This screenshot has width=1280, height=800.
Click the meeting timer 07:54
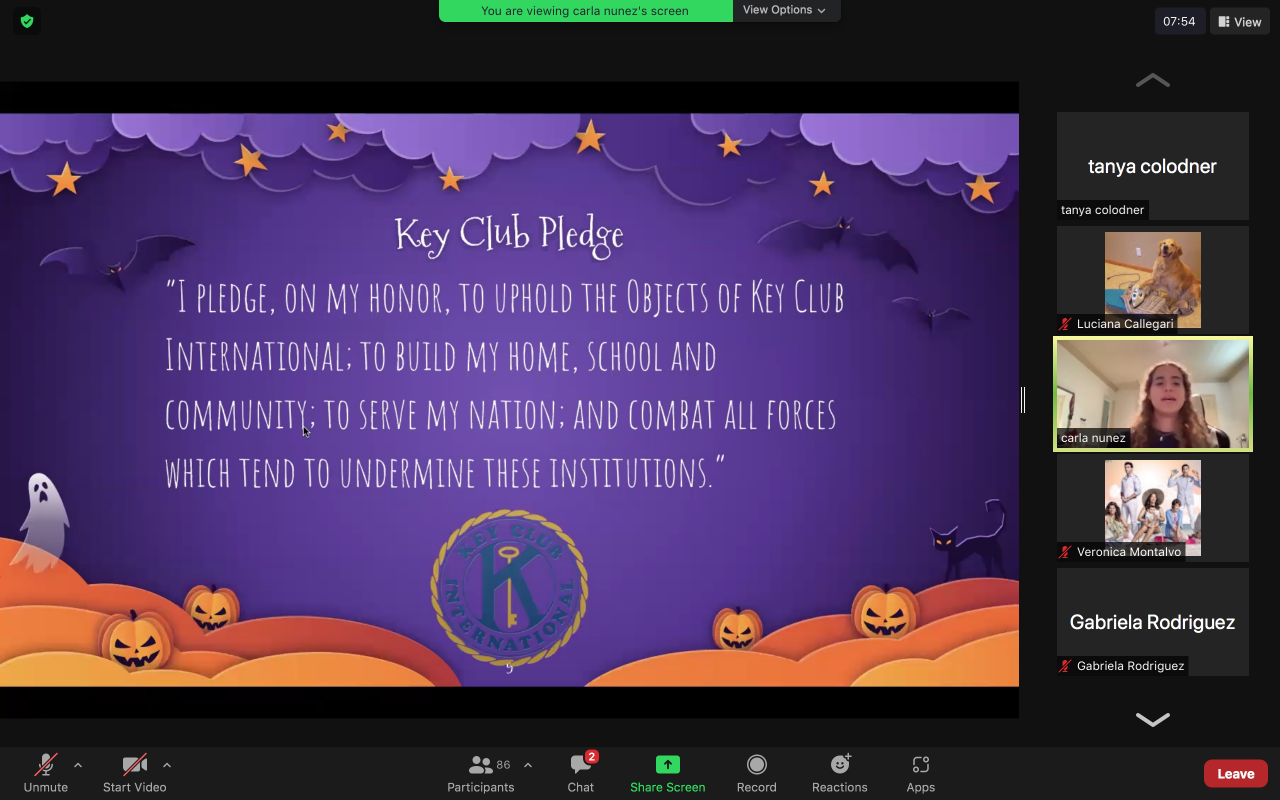click(x=1180, y=22)
